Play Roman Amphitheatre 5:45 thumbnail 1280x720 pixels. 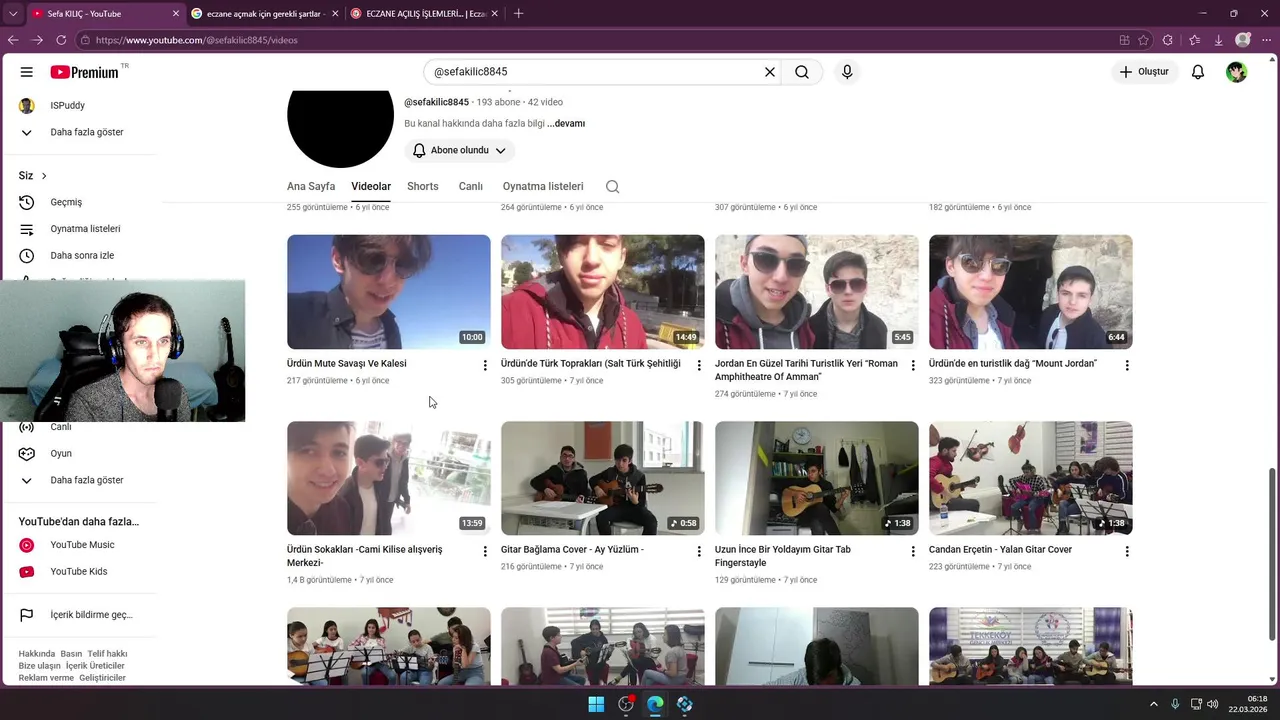pos(817,292)
